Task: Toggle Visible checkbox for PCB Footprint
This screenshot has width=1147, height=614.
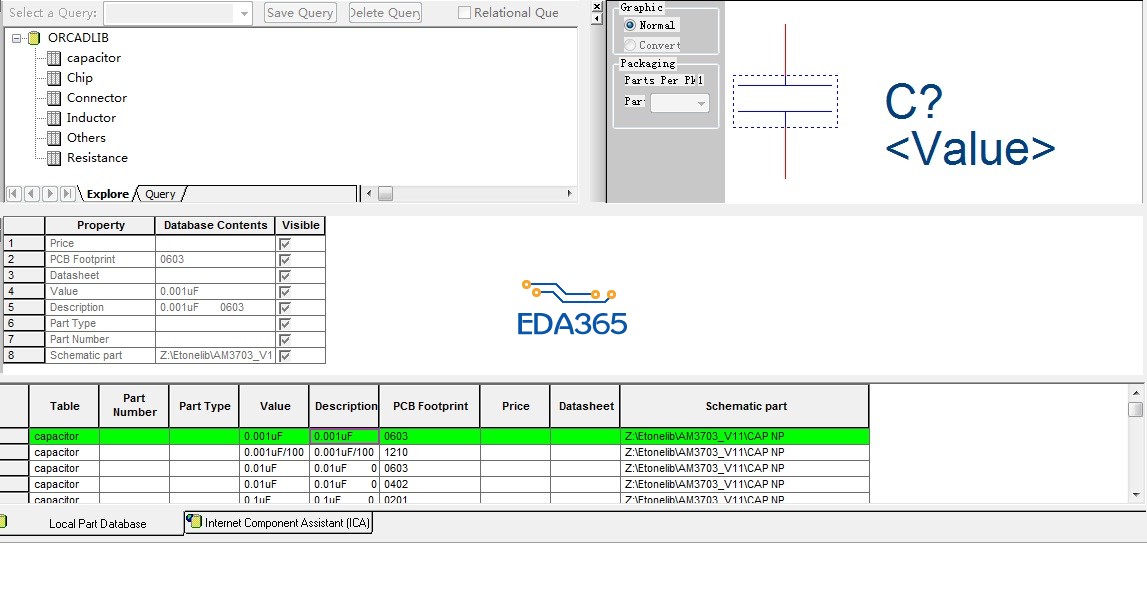Action: pos(285,260)
